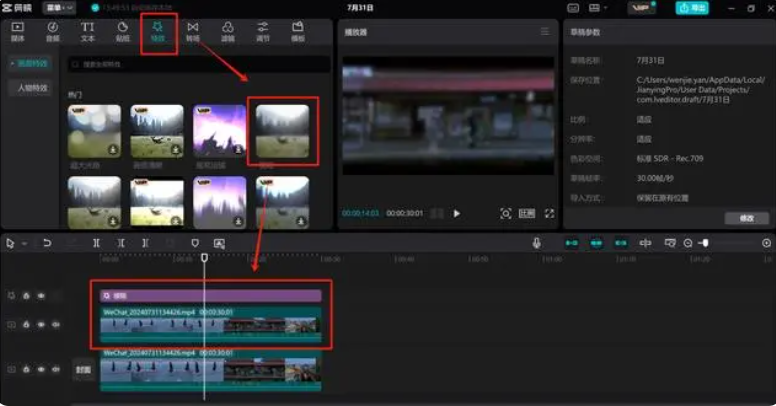Screen dimensions: 776x406
Task: Click the save path text starting C:/Users/wenjie.yan
Action: 700,90
